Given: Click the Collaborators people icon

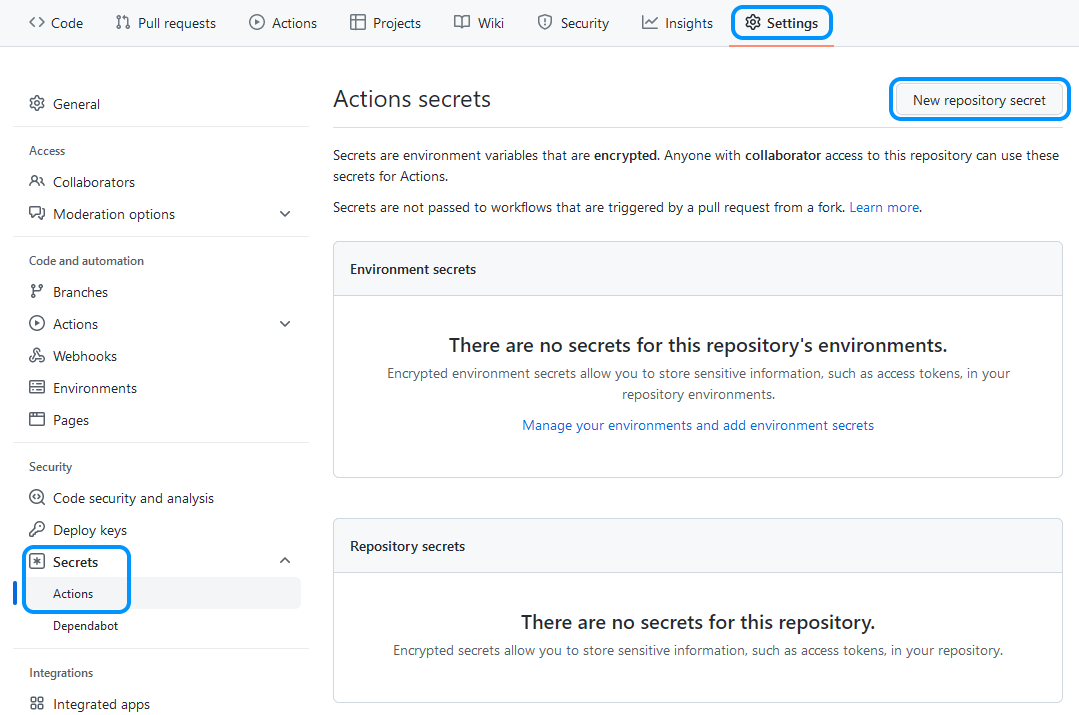Looking at the screenshot, I should pyautogui.click(x=37, y=182).
